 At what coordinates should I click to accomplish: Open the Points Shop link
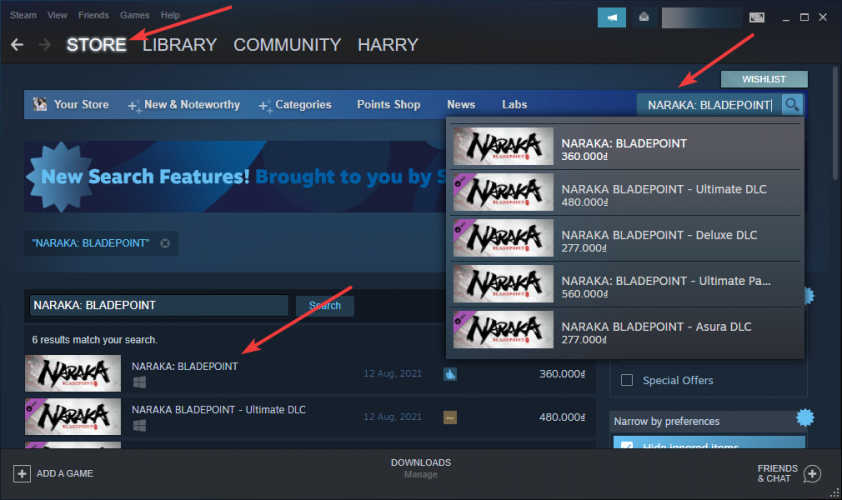[389, 105]
